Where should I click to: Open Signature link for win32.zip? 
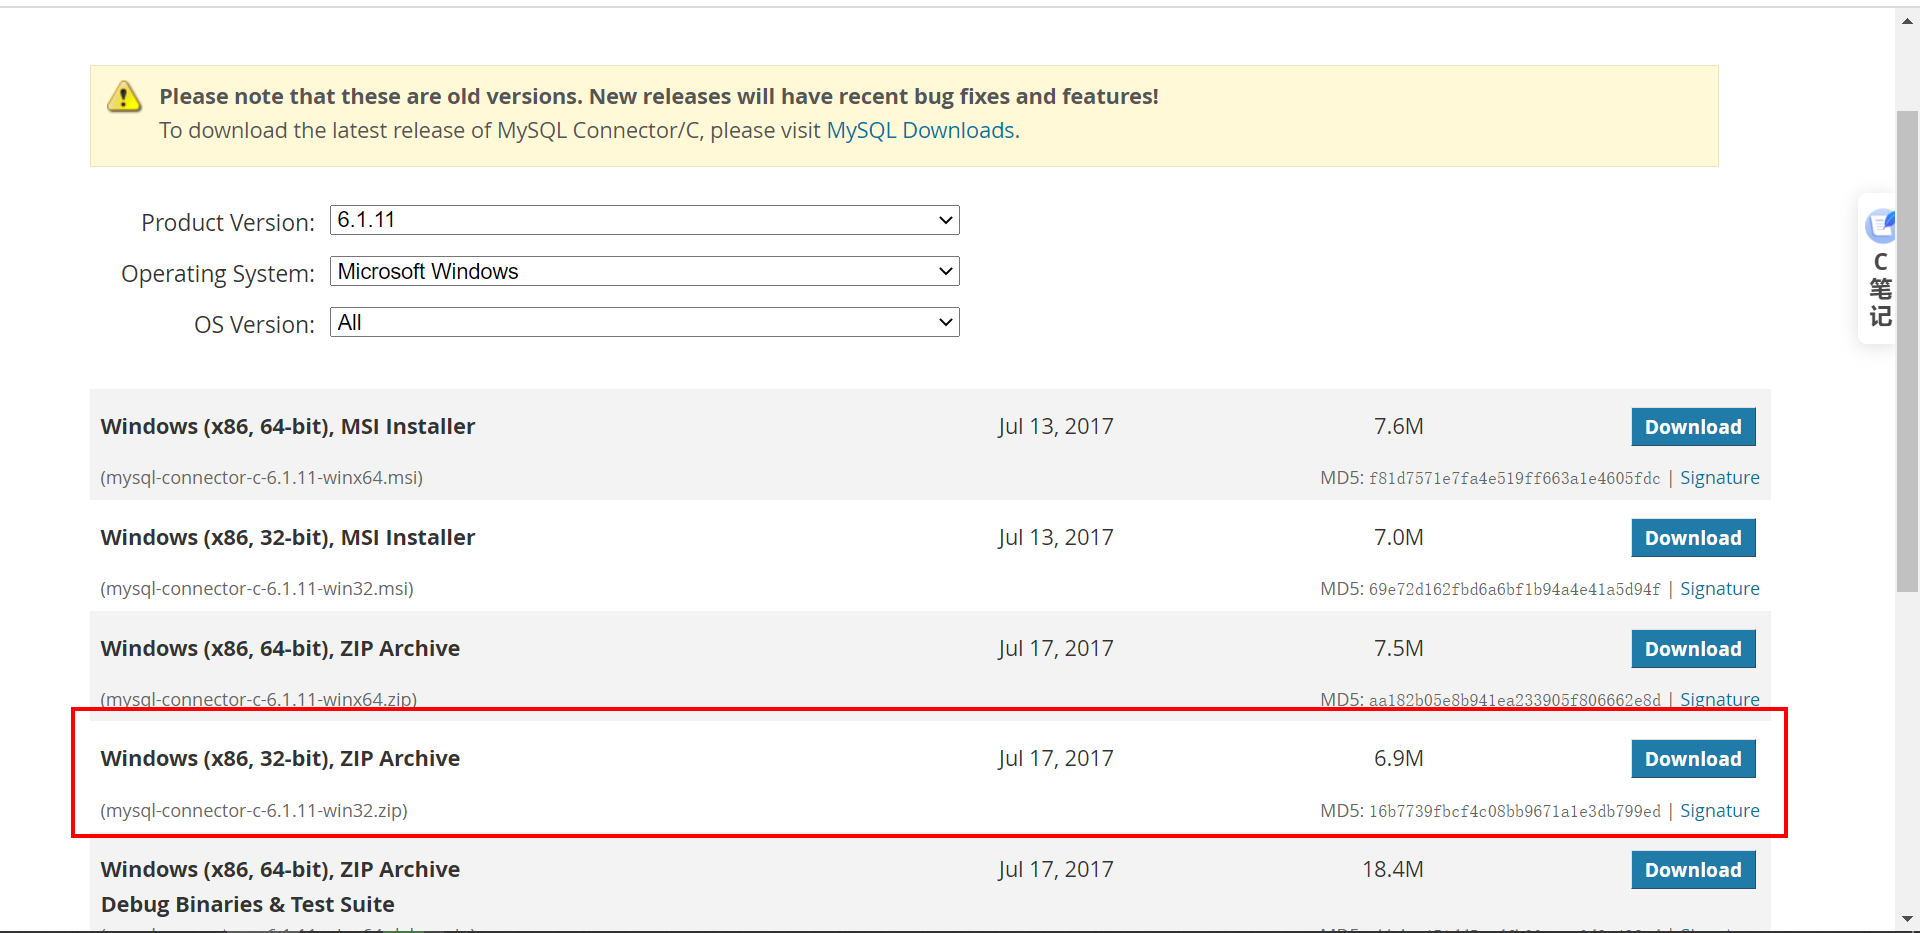point(1719,811)
